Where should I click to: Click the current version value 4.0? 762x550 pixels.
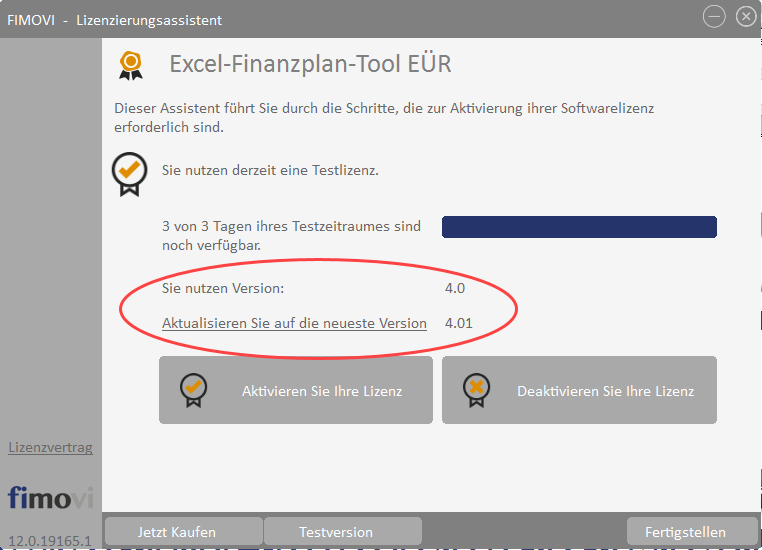click(x=455, y=288)
